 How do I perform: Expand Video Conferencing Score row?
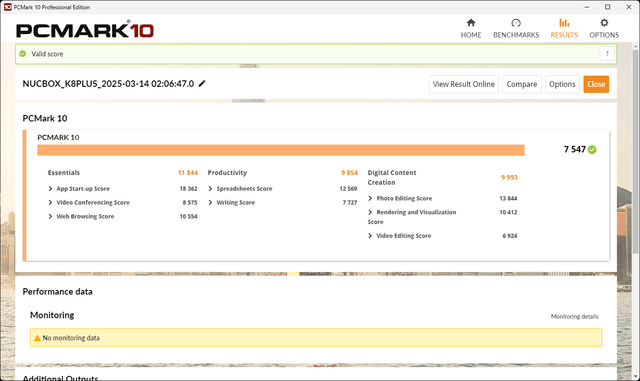point(50,203)
